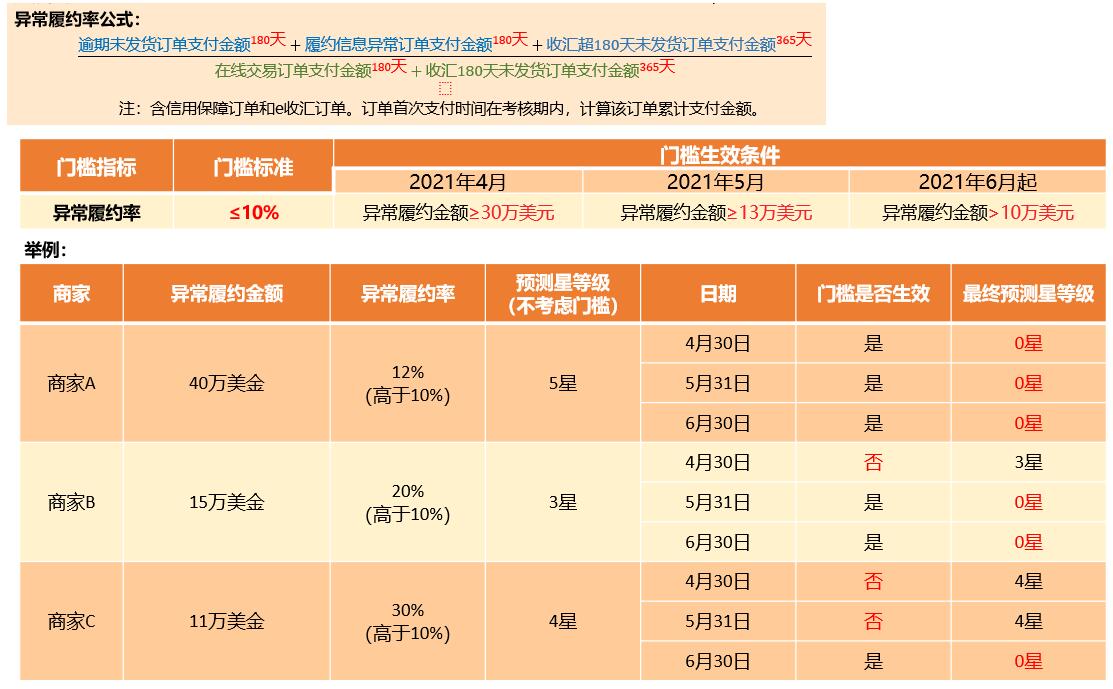Click the 门槛标准 header cell

pyautogui.click(x=253, y=166)
